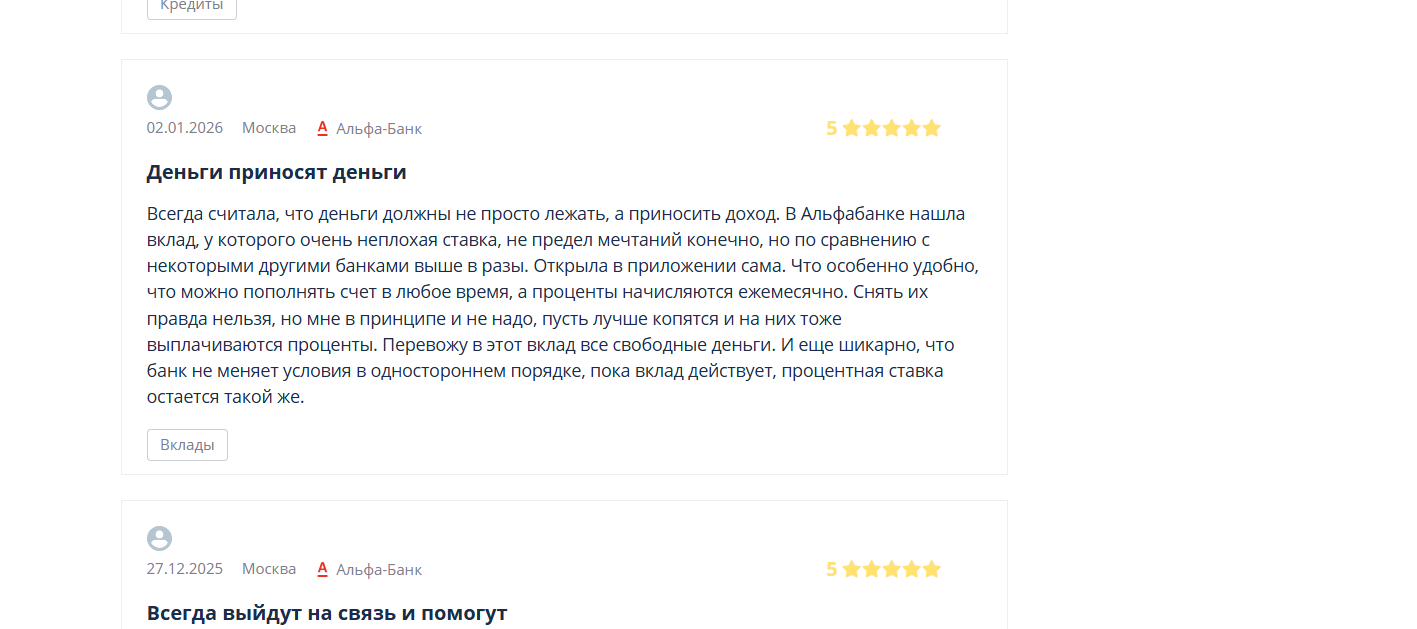The image size is (1417, 629).
Task: Click the date 02.01.2026 on the review
Action: [x=185, y=128]
